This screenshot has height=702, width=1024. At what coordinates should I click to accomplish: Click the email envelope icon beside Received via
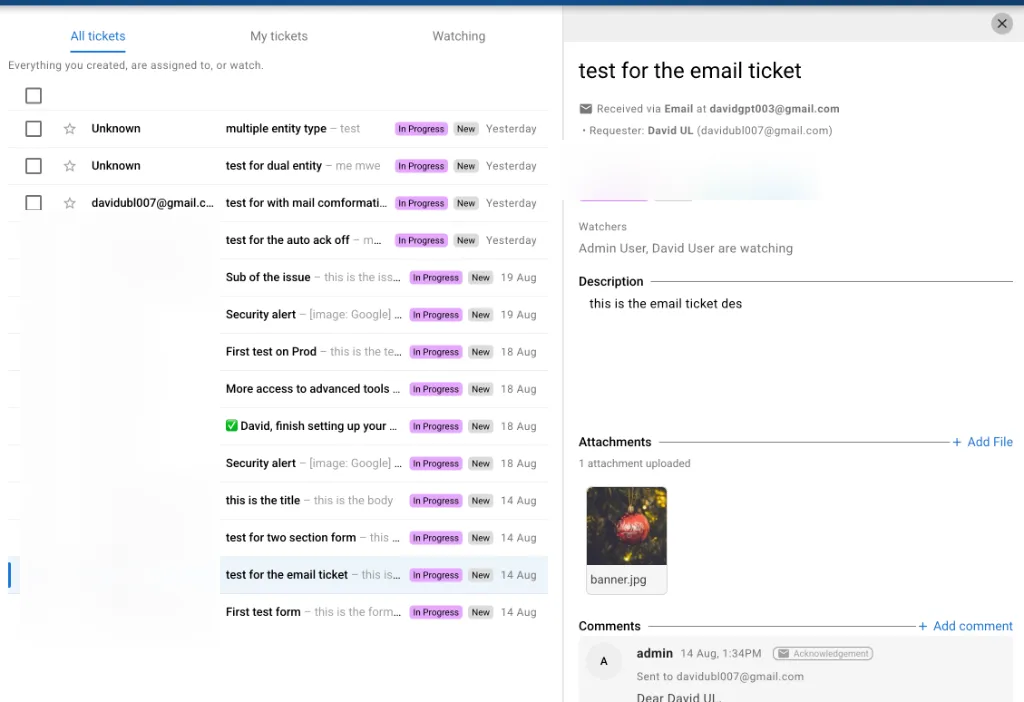click(x=586, y=109)
